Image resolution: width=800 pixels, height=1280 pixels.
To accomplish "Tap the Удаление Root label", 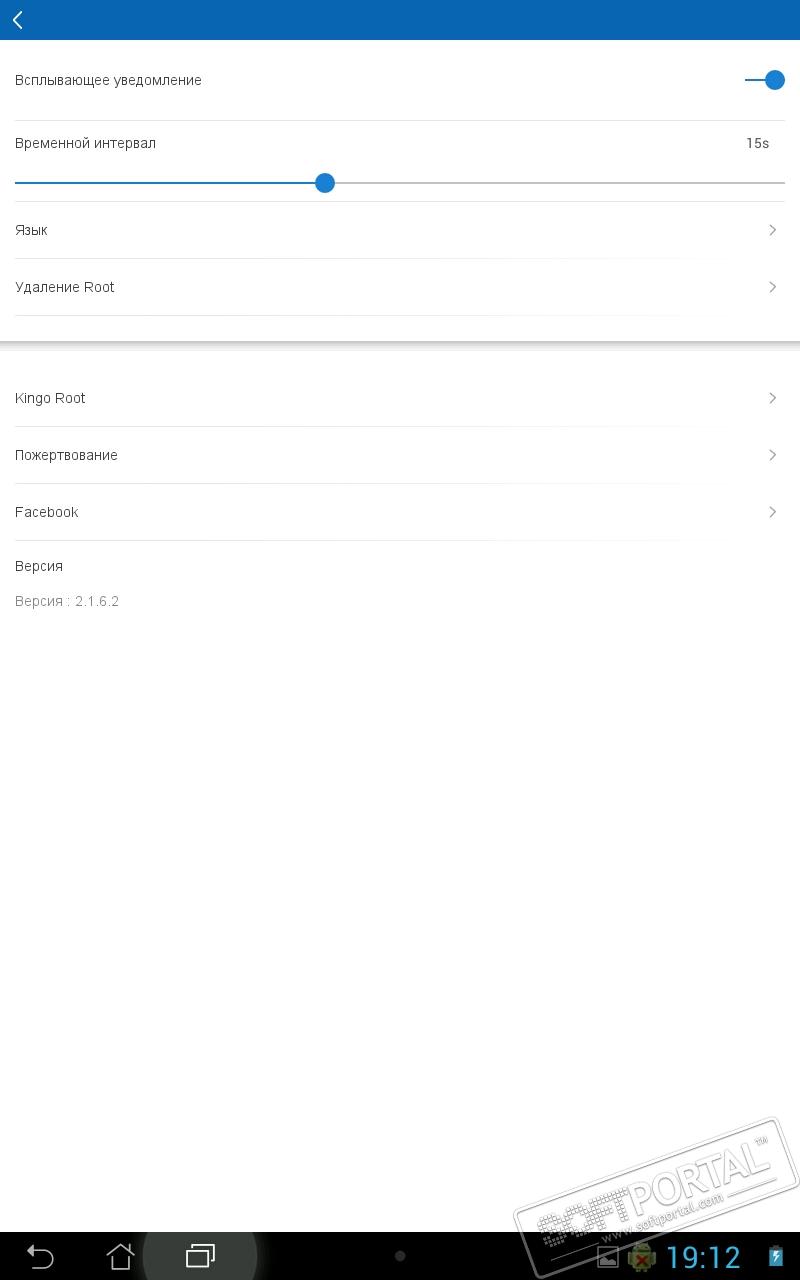I will pos(65,287).
